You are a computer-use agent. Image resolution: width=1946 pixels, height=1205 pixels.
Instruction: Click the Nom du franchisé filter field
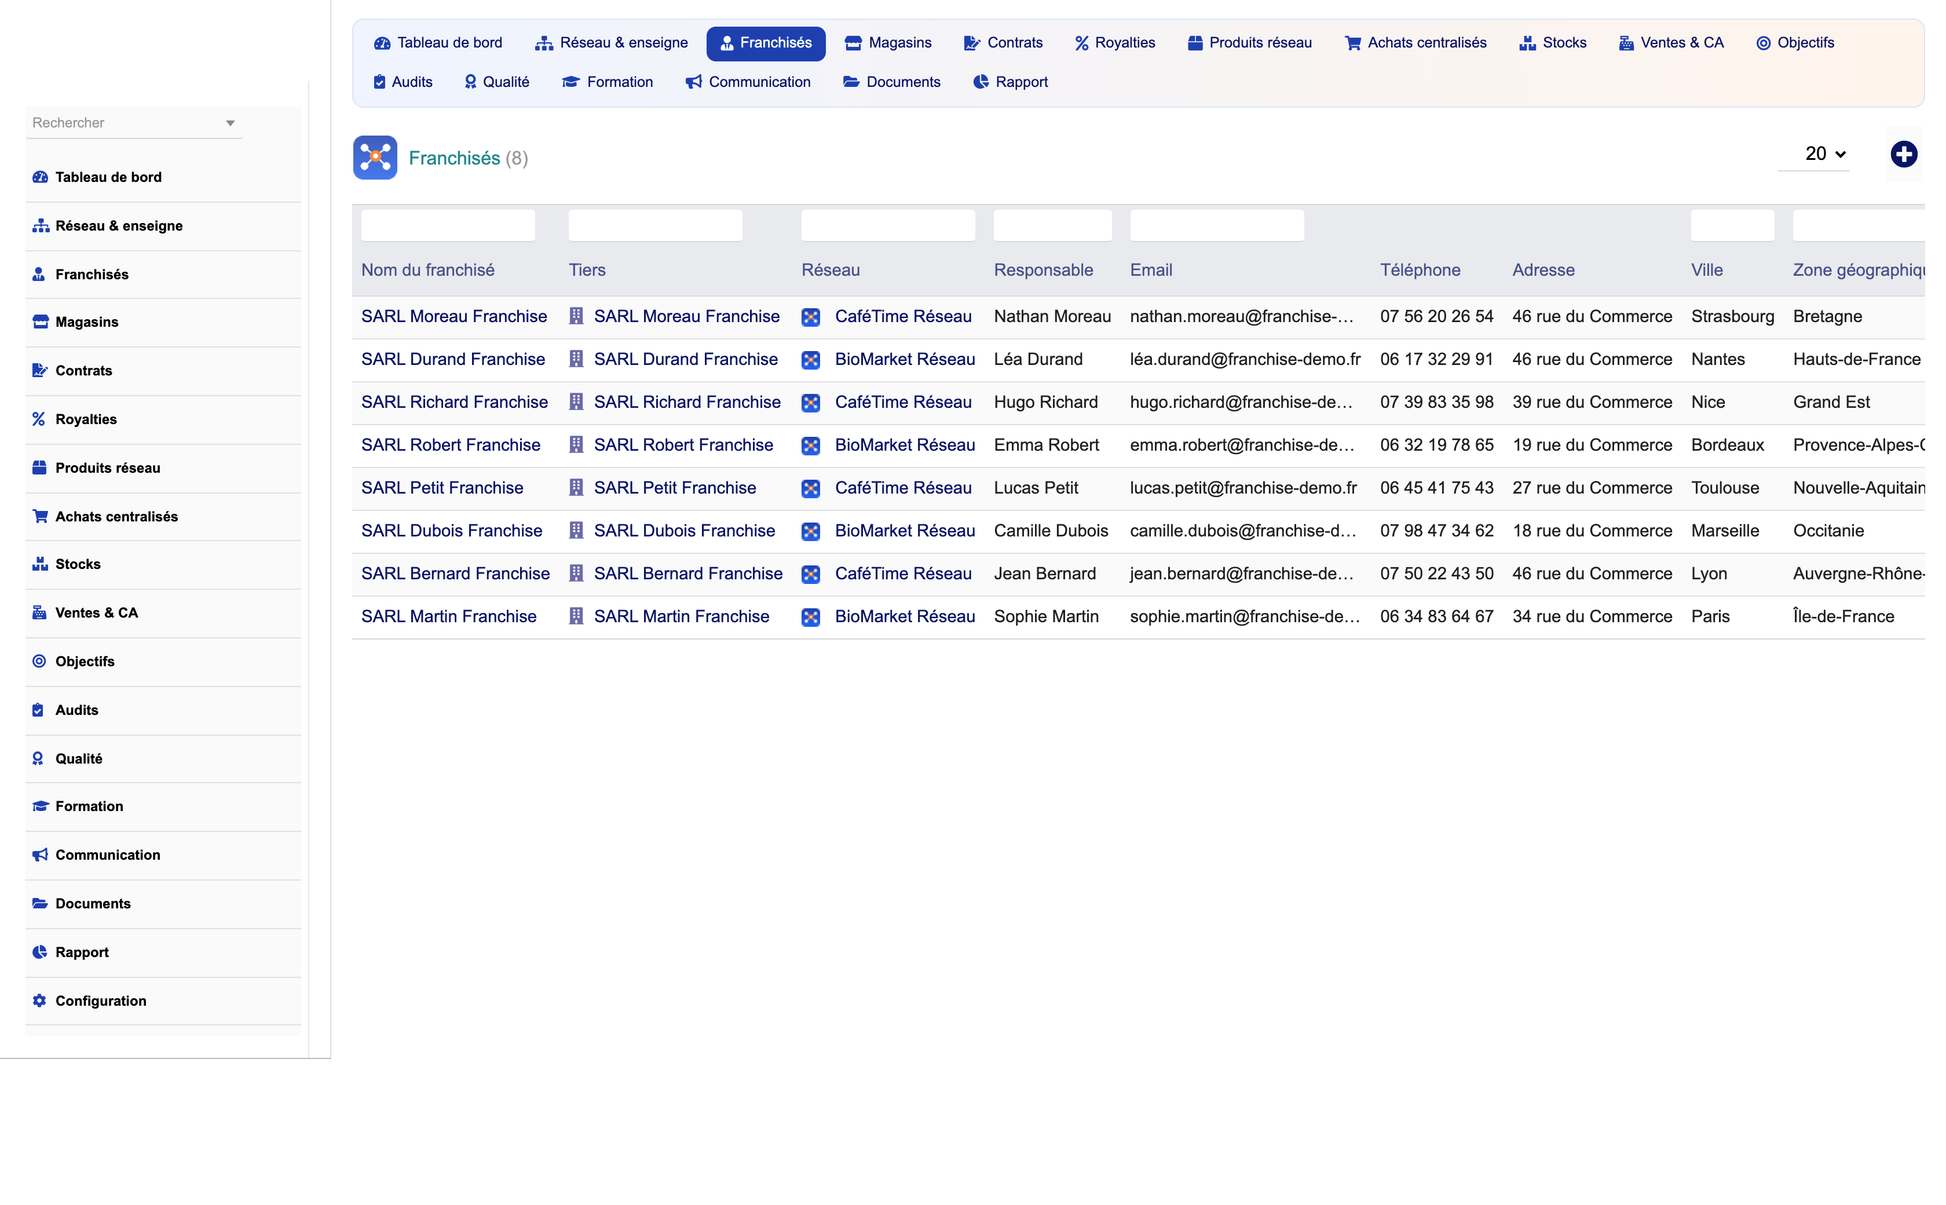point(448,225)
